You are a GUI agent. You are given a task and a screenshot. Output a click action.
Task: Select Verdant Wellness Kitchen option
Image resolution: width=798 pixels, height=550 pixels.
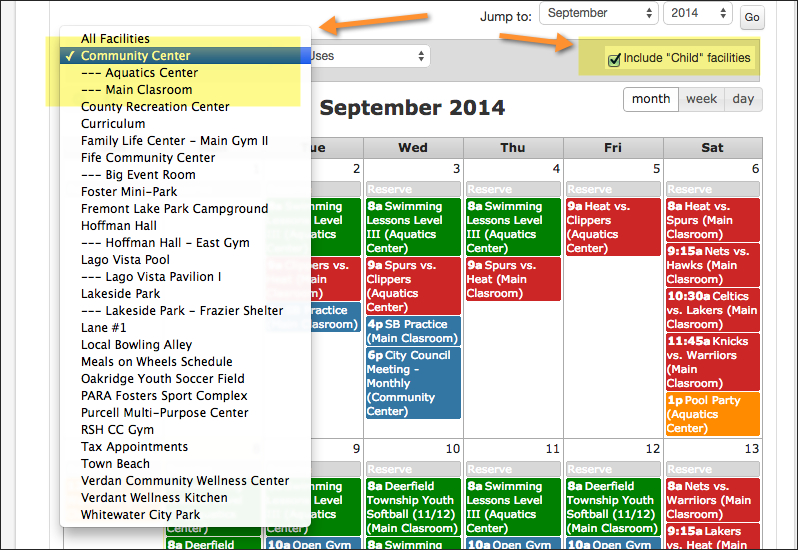pos(185,498)
